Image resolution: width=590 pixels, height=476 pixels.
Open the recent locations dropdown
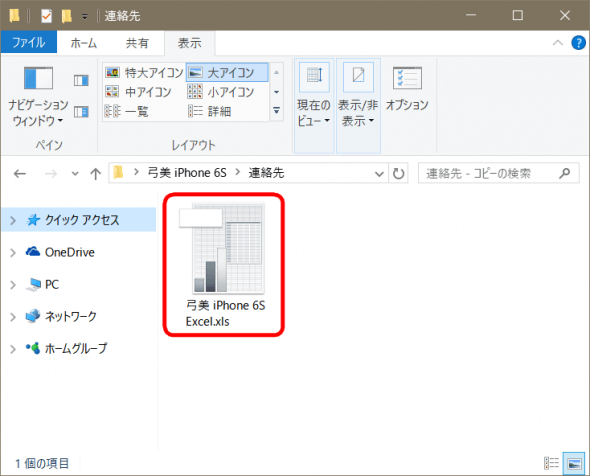[75, 173]
